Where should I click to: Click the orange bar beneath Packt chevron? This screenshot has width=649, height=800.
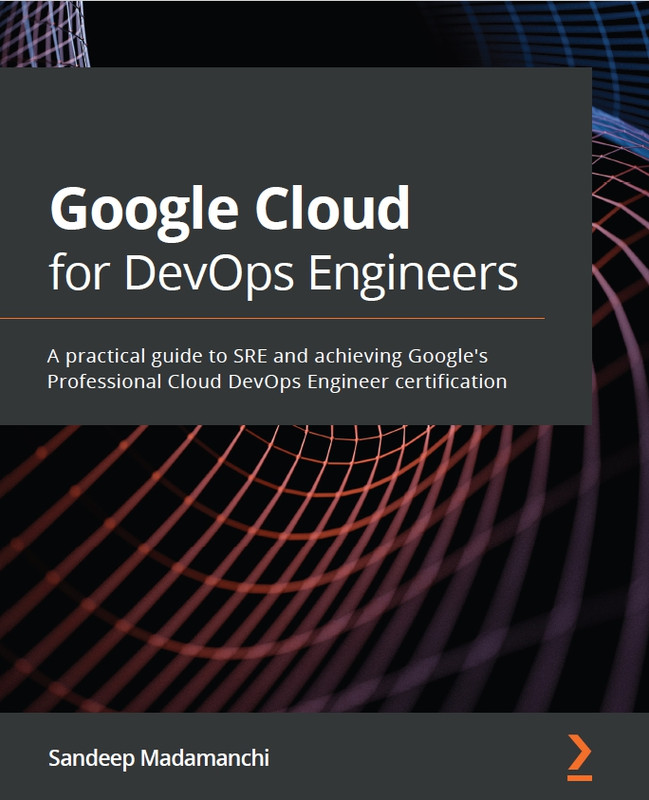tap(579, 776)
